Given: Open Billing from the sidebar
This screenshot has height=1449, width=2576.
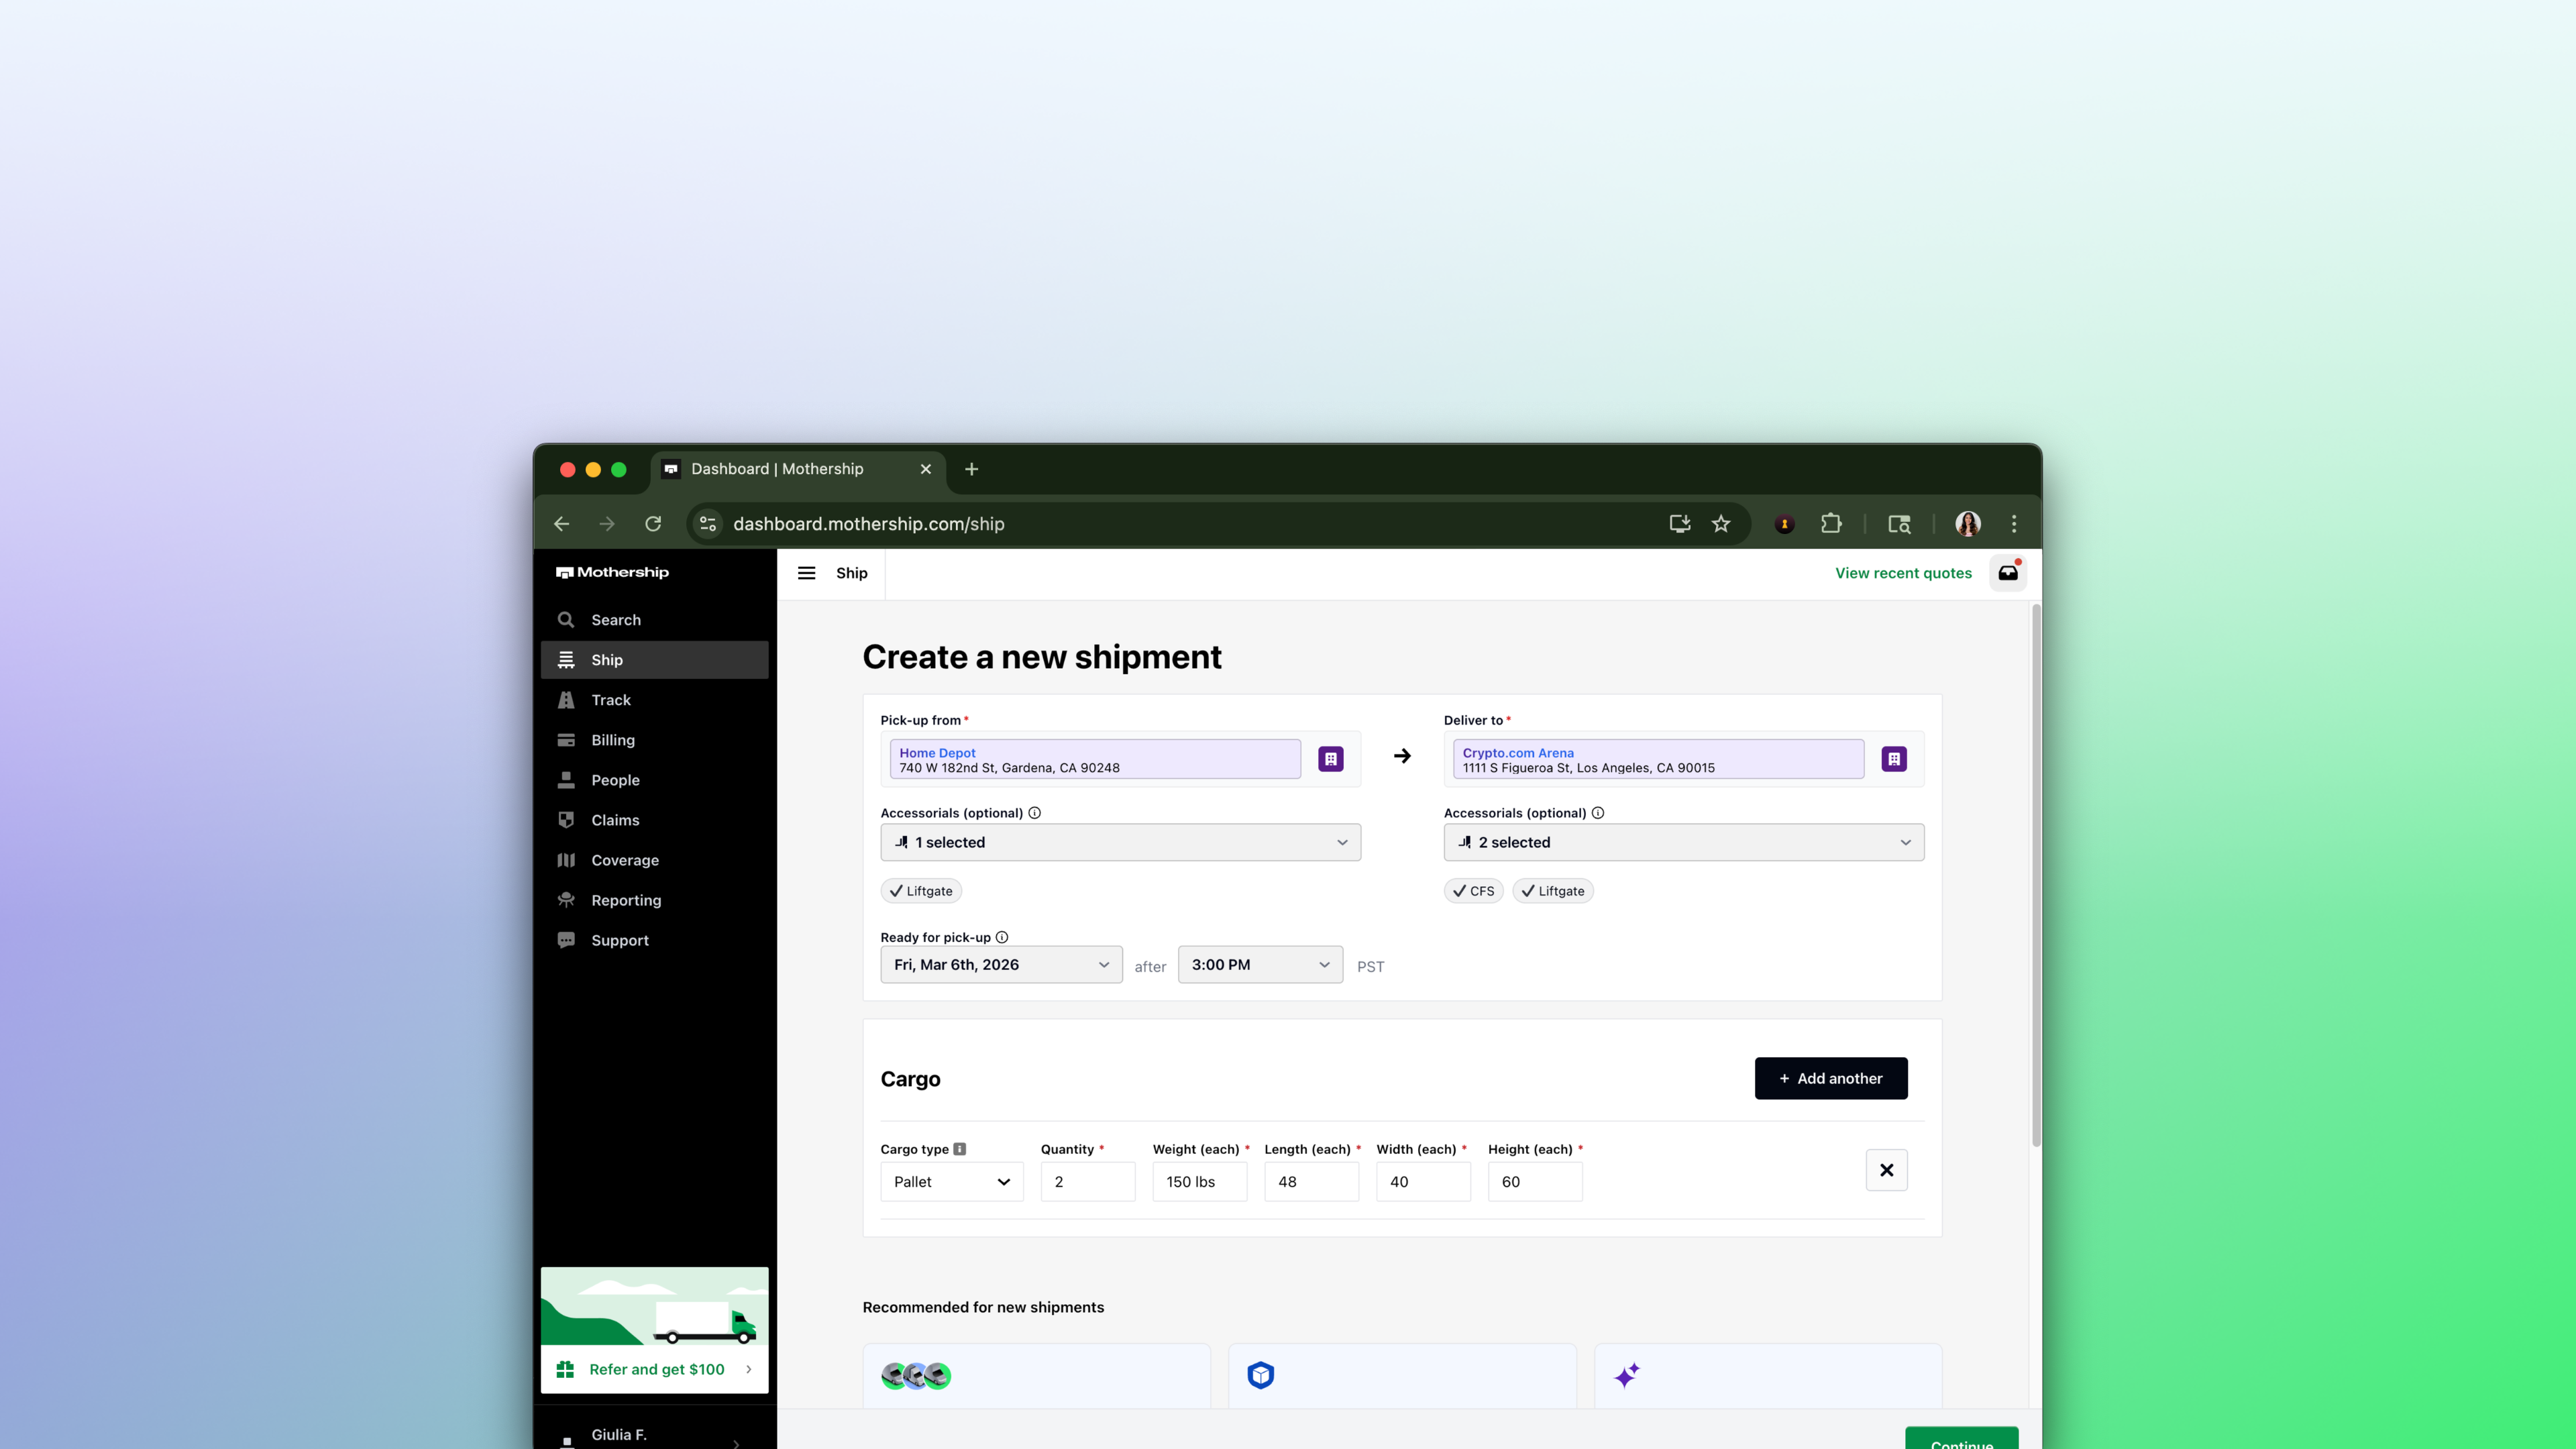Looking at the screenshot, I should [x=613, y=740].
